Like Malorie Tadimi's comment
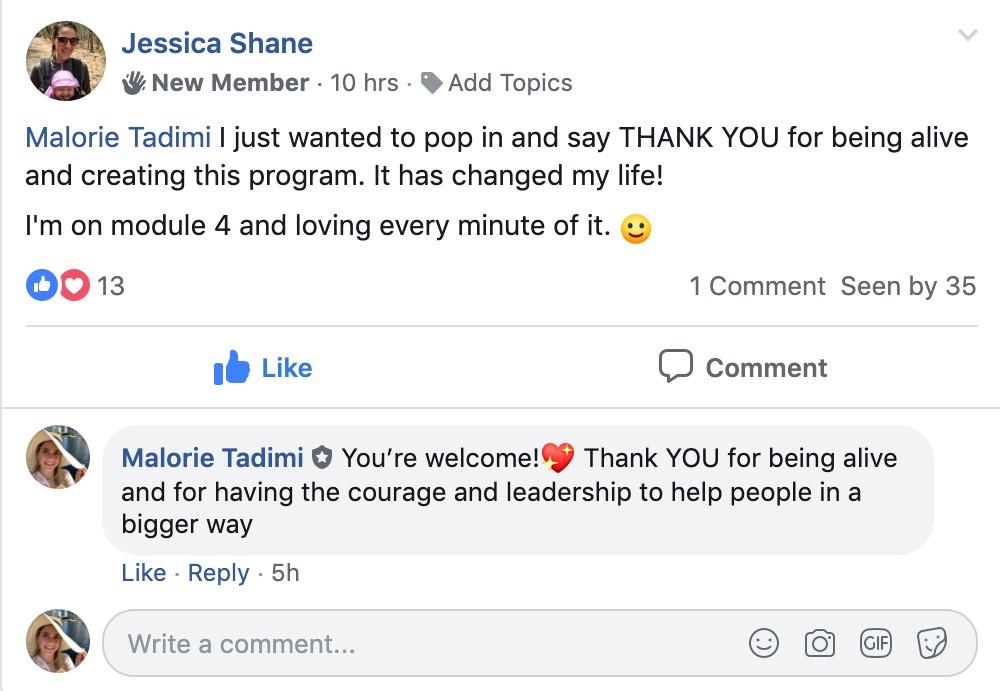 pyautogui.click(x=143, y=573)
